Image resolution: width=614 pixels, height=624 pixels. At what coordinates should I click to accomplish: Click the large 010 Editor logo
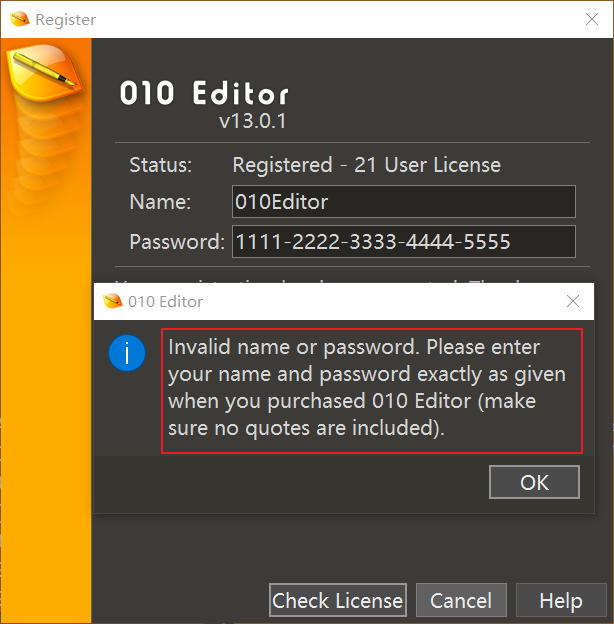click(x=45, y=71)
